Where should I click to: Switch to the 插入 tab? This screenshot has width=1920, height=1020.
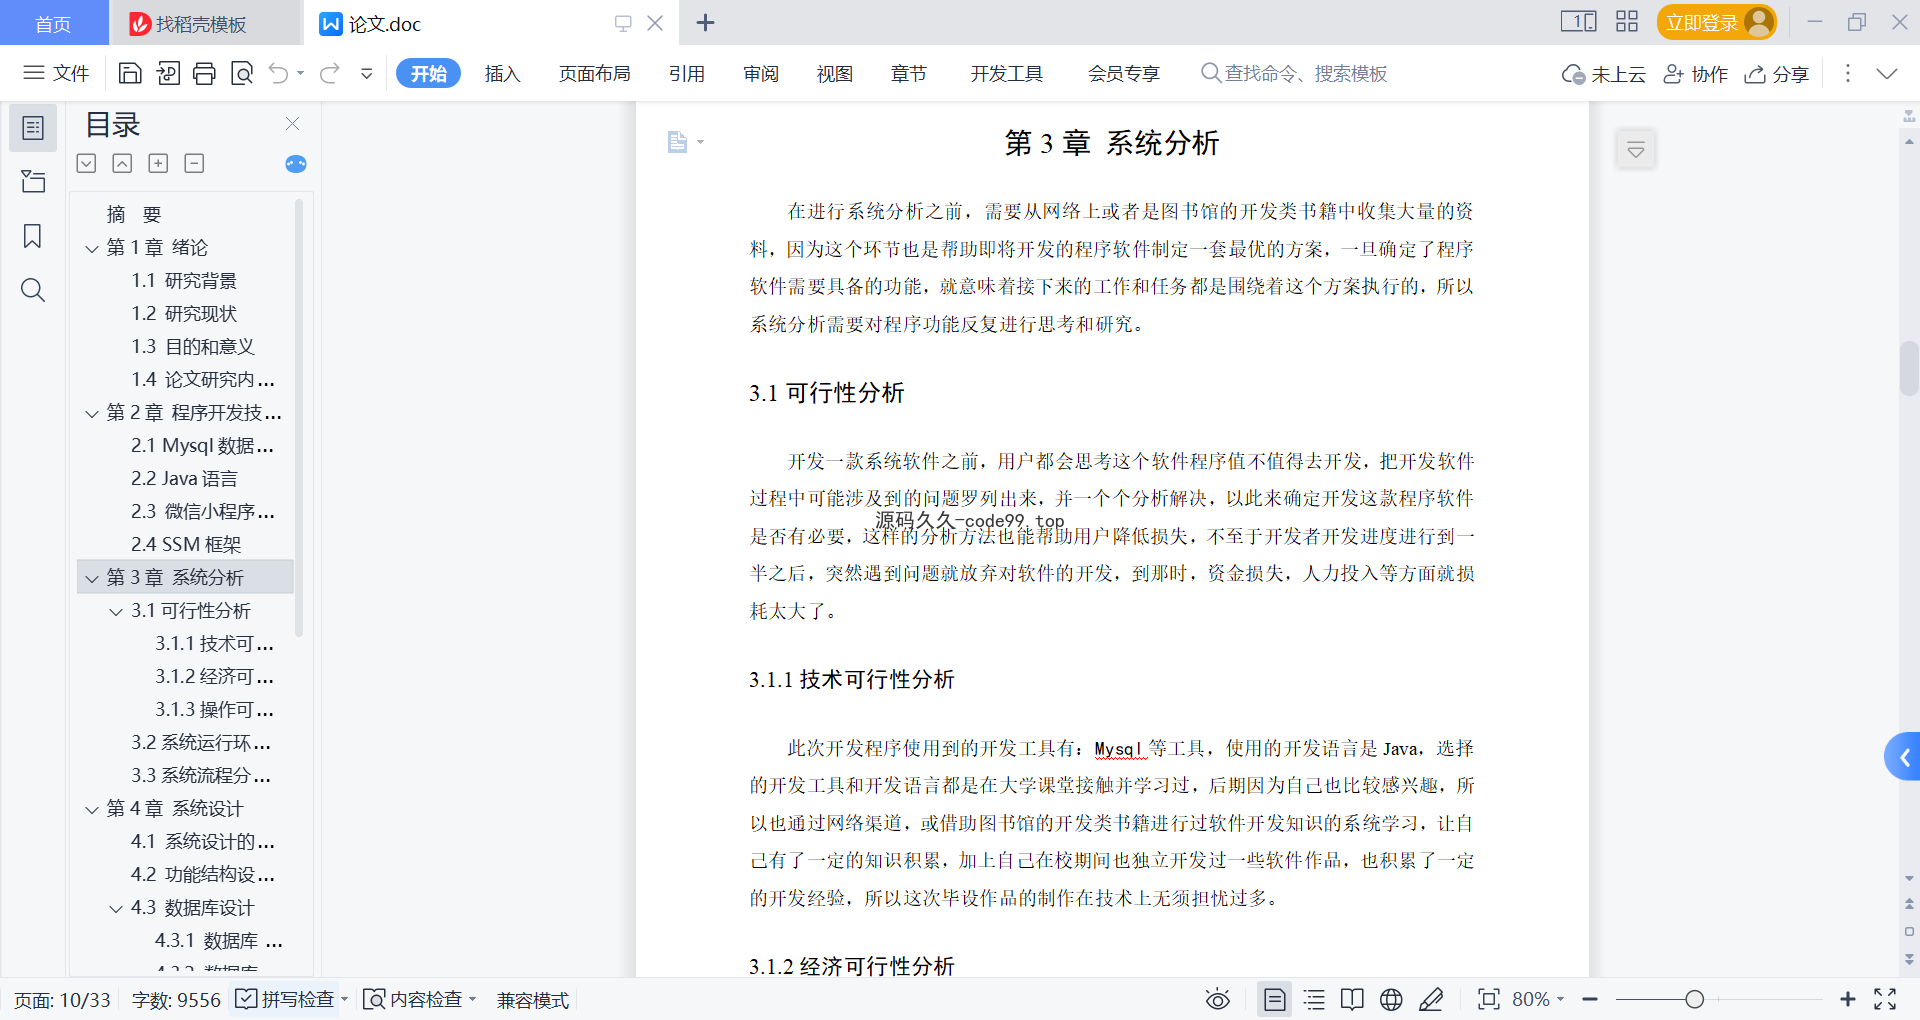(502, 73)
